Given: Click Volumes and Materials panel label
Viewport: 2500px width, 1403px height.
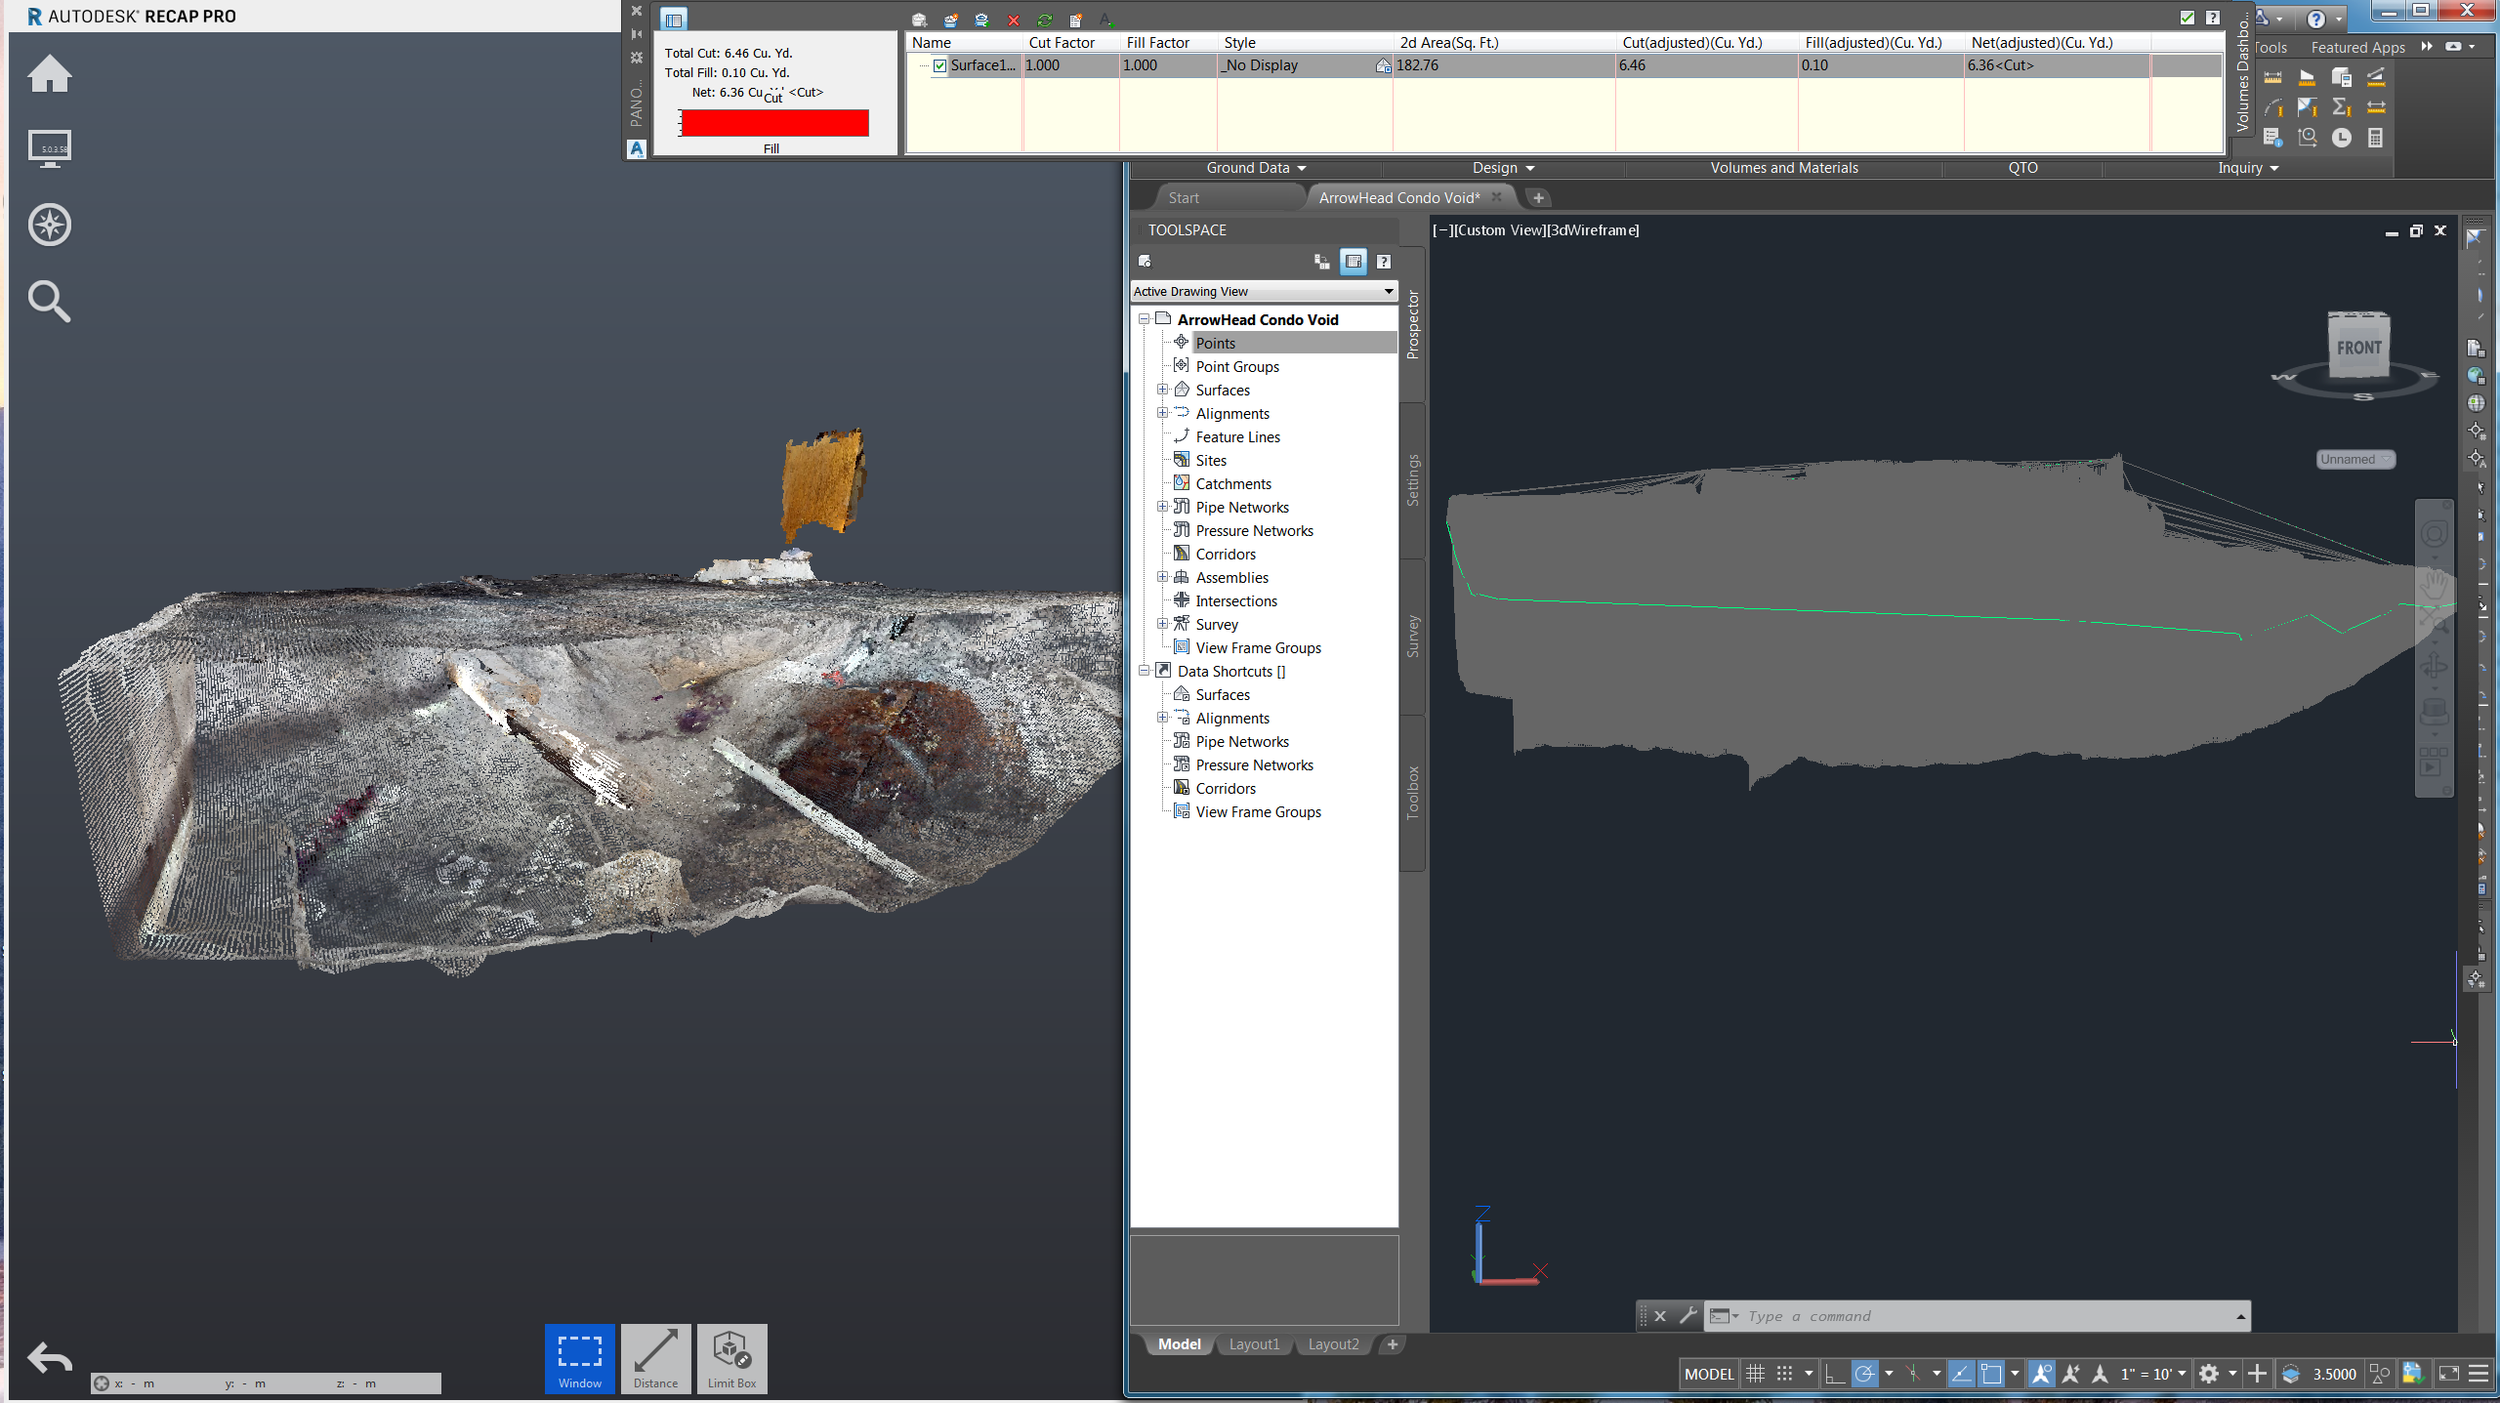Looking at the screenshot, I should click(1784, 168).
